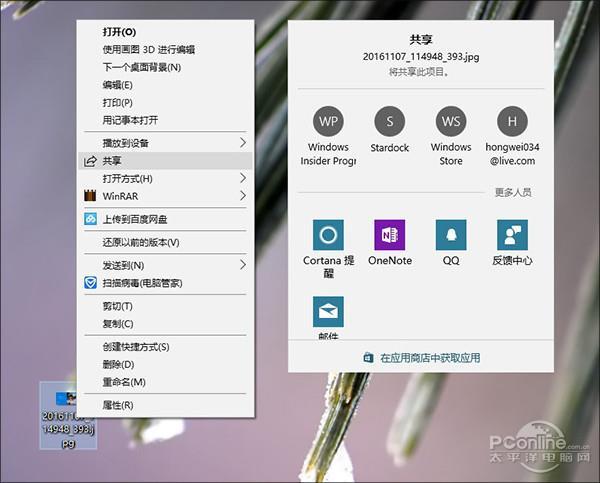Open the 更多人员 link
Viewport: 600px width, 483px height.
[513, 192]
